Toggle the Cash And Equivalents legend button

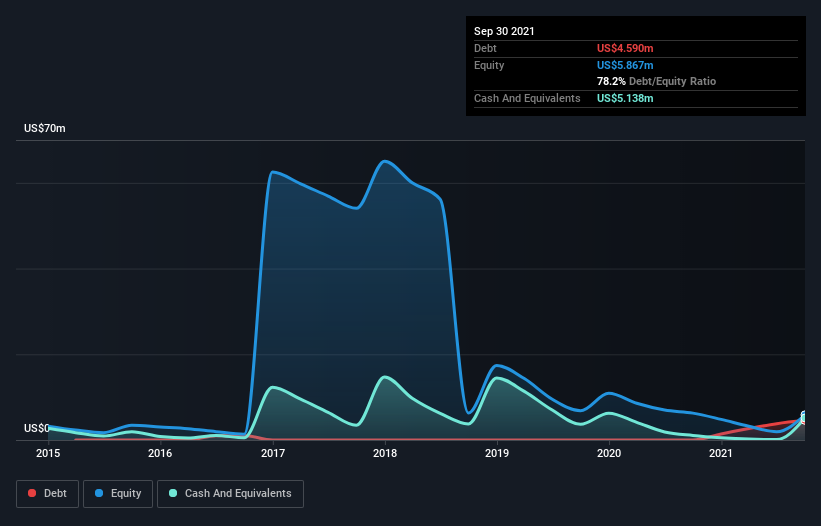tap(230, 494)
